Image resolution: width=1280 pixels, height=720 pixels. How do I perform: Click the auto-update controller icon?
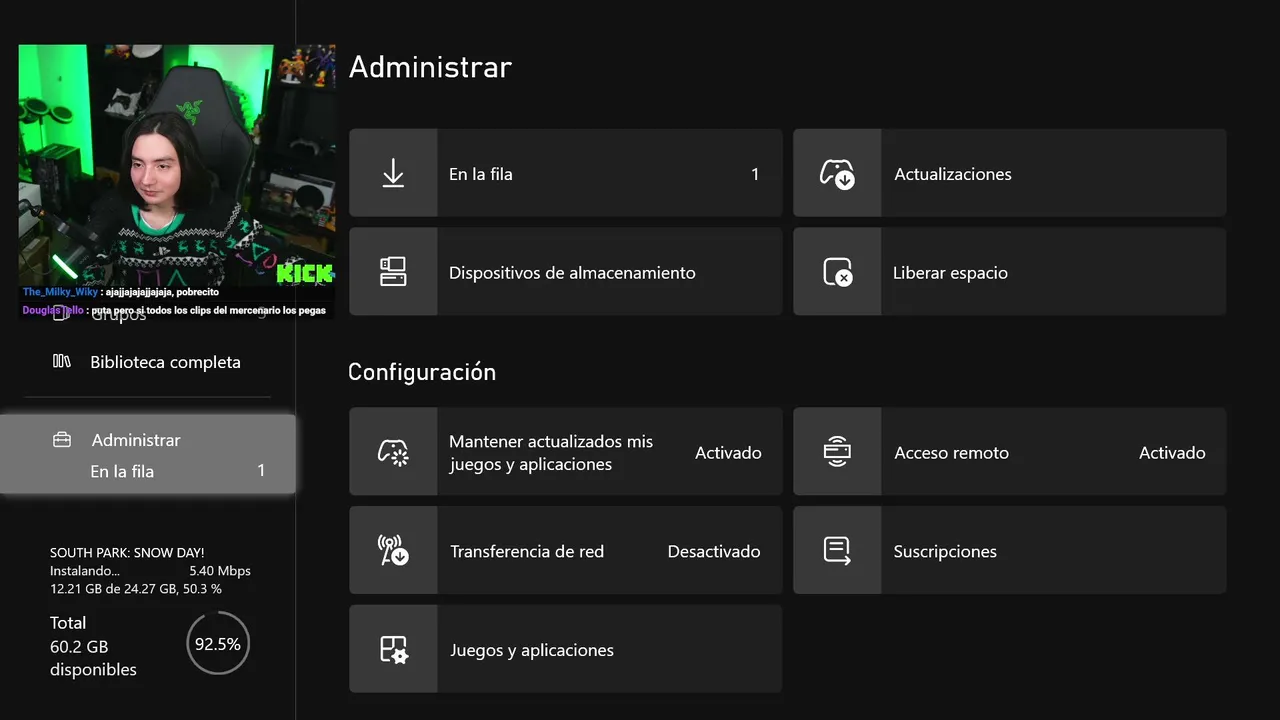click(393, 452)
